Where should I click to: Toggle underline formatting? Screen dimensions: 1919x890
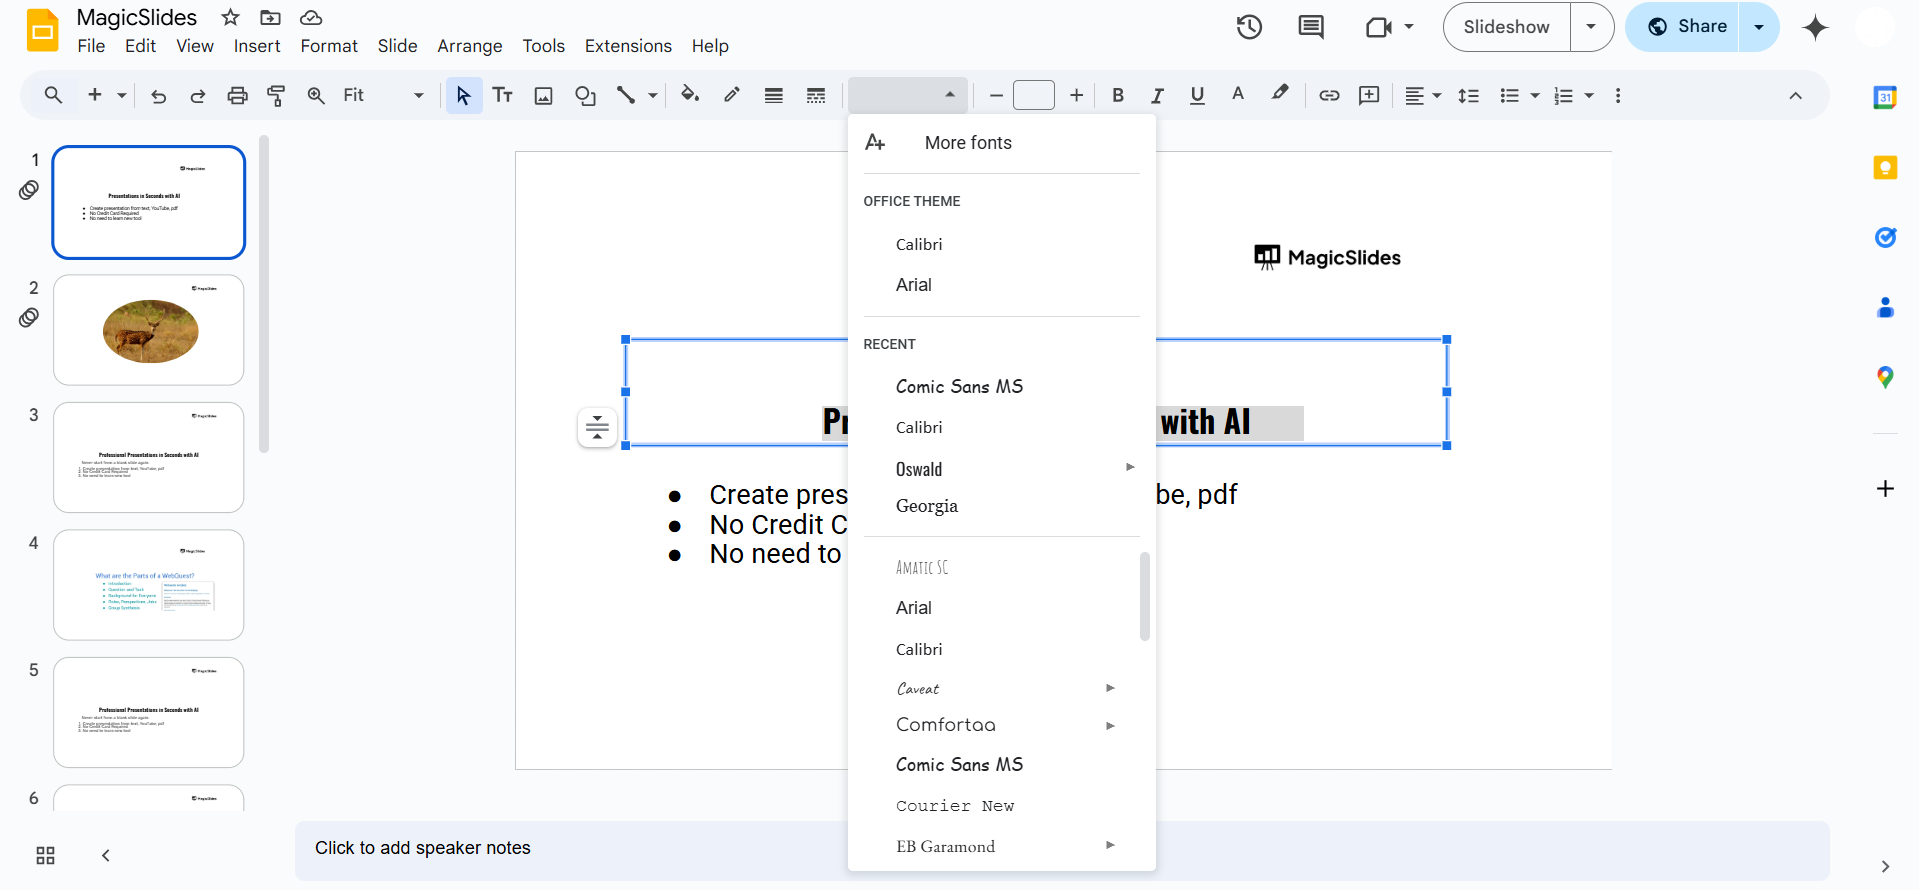[x=1197, y=95]
